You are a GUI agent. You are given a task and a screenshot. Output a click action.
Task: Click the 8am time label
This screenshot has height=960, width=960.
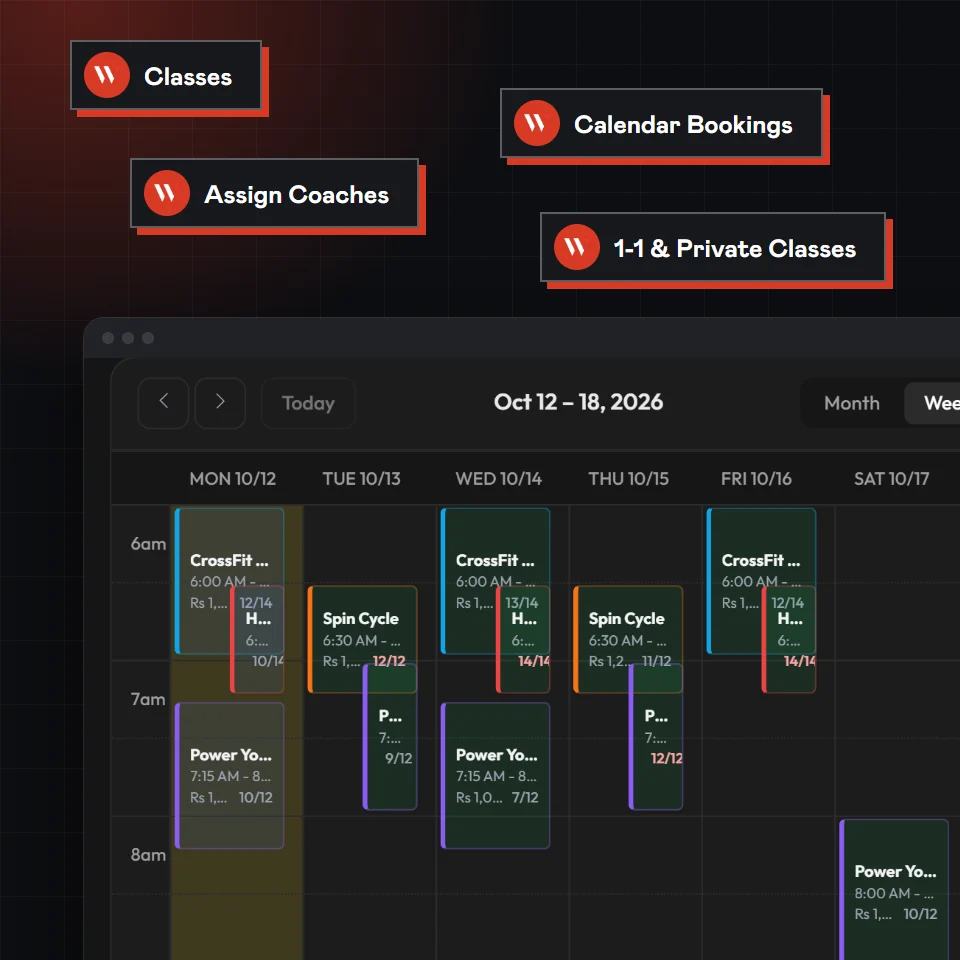point(148,855)
